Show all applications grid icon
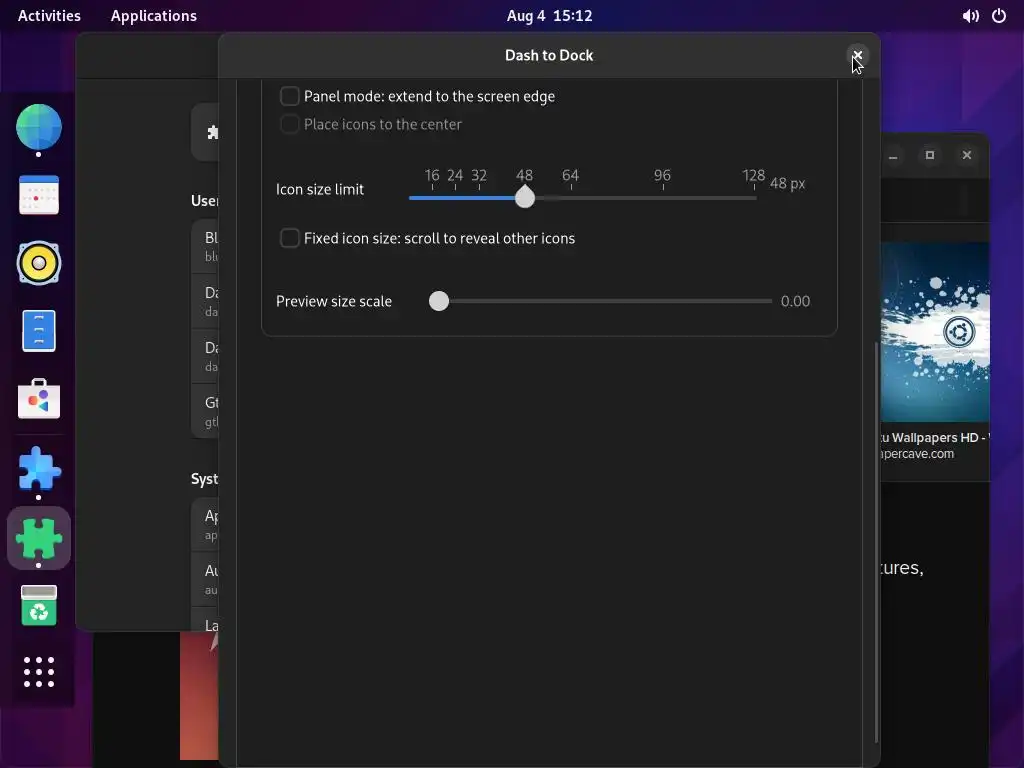The height and width of the screenshot is (768, 1024). click(39, 672)
